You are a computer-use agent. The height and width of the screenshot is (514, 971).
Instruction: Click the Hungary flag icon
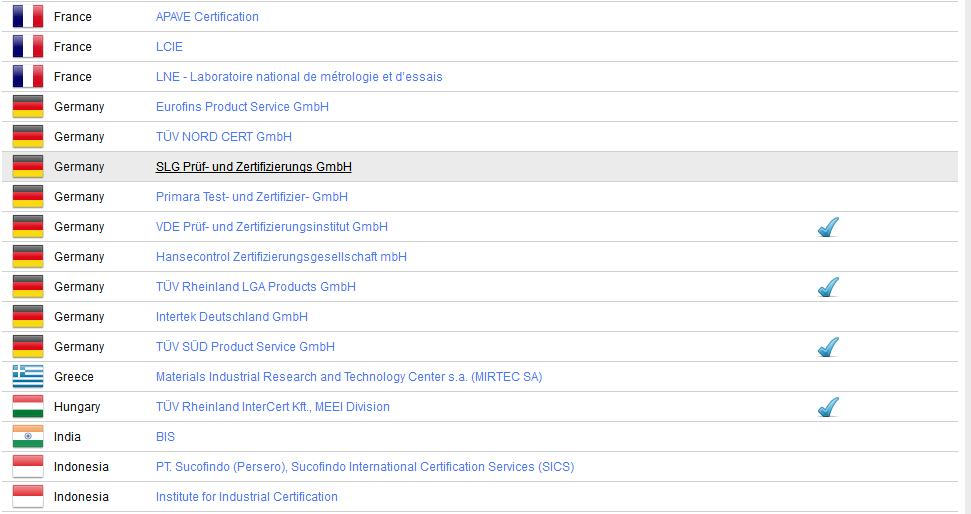[27, 407]
